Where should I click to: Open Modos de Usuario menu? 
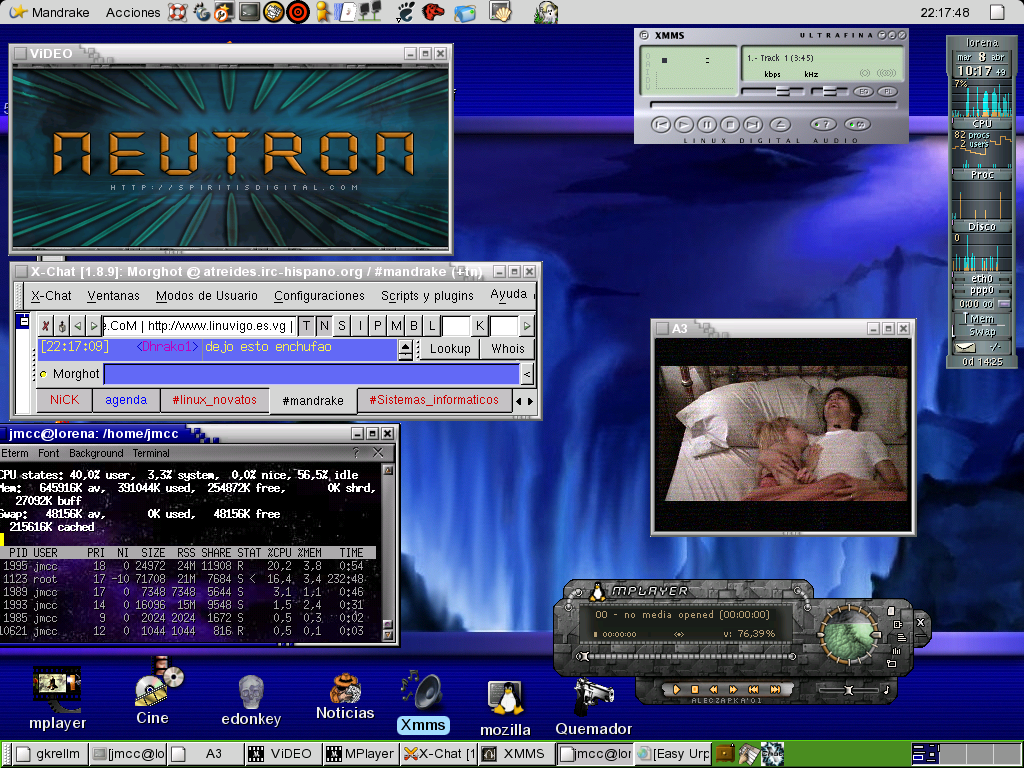point(206,296)
